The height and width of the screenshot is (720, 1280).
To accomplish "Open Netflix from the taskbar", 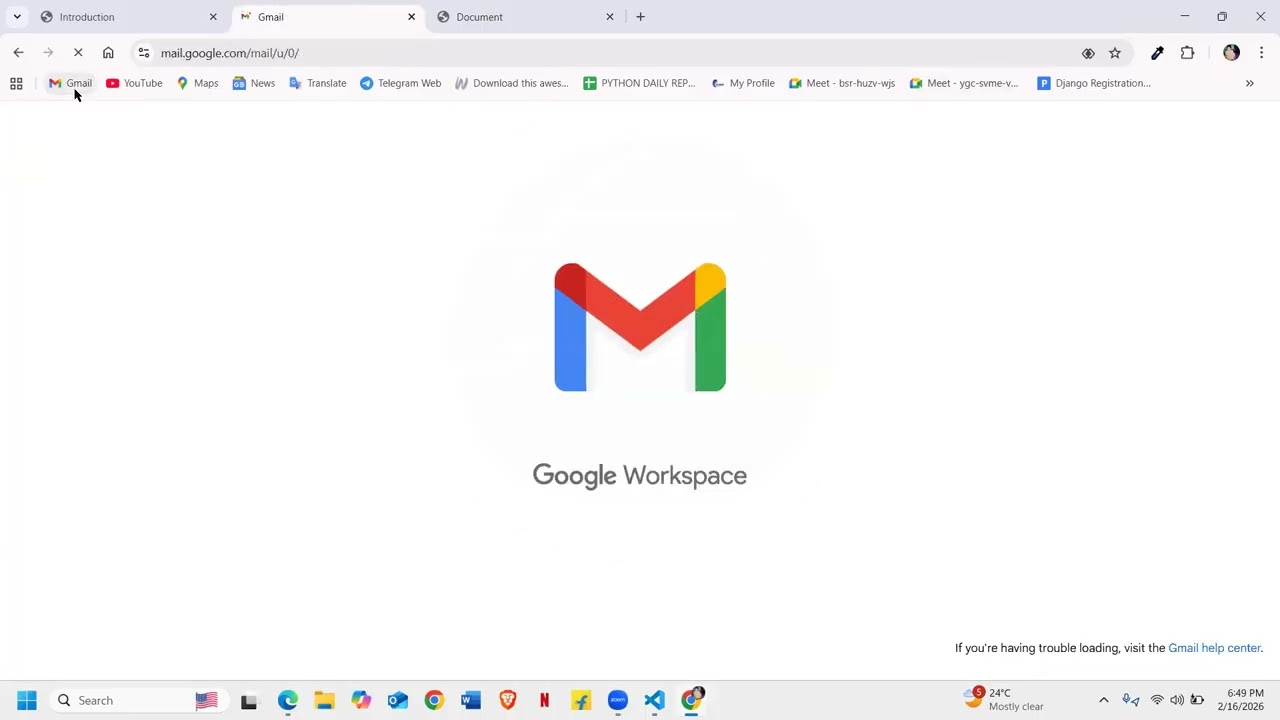I will point(544,700).
